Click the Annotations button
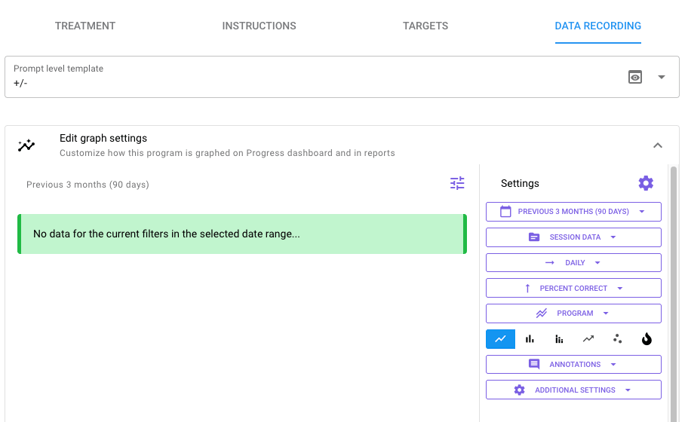The width and height of the screenshot is (688, 422). tap(573, 365)
